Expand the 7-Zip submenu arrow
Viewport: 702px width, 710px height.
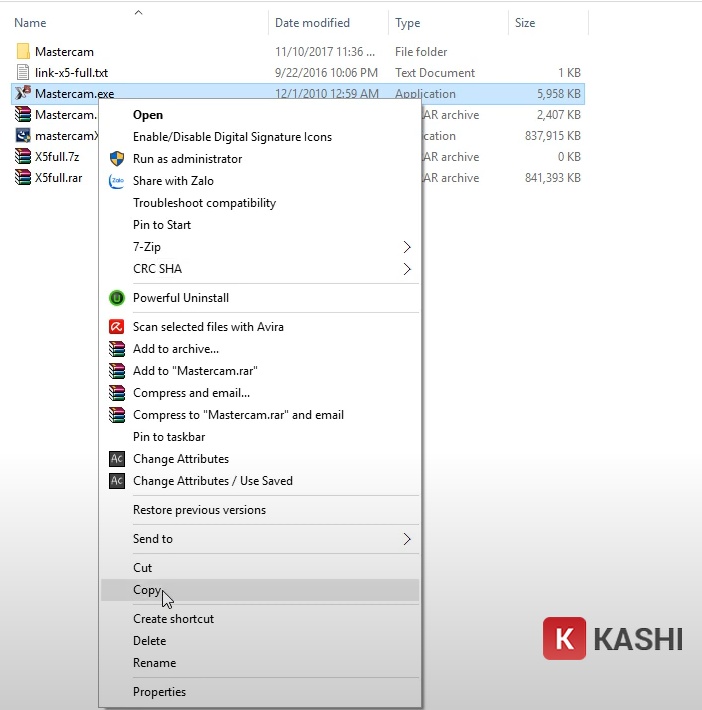(x=407, y=247)
